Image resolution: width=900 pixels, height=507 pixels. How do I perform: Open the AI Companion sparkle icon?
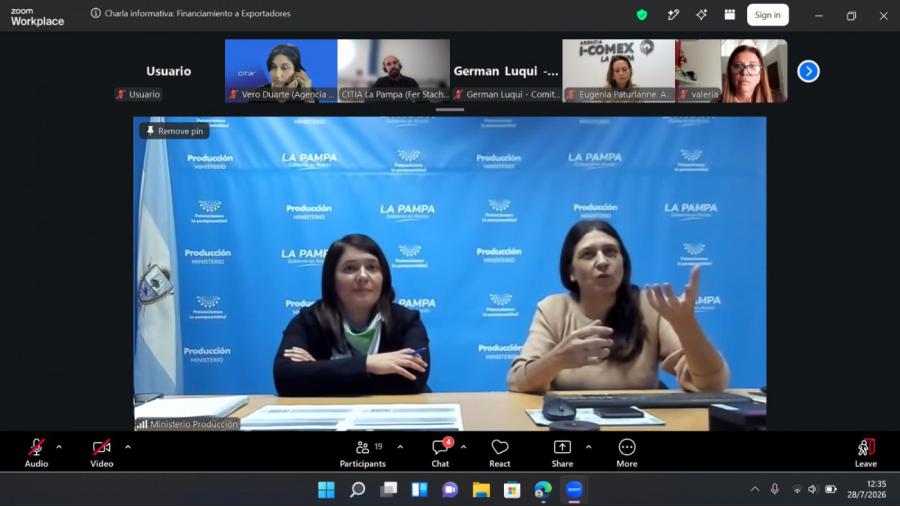pos(701,15)
